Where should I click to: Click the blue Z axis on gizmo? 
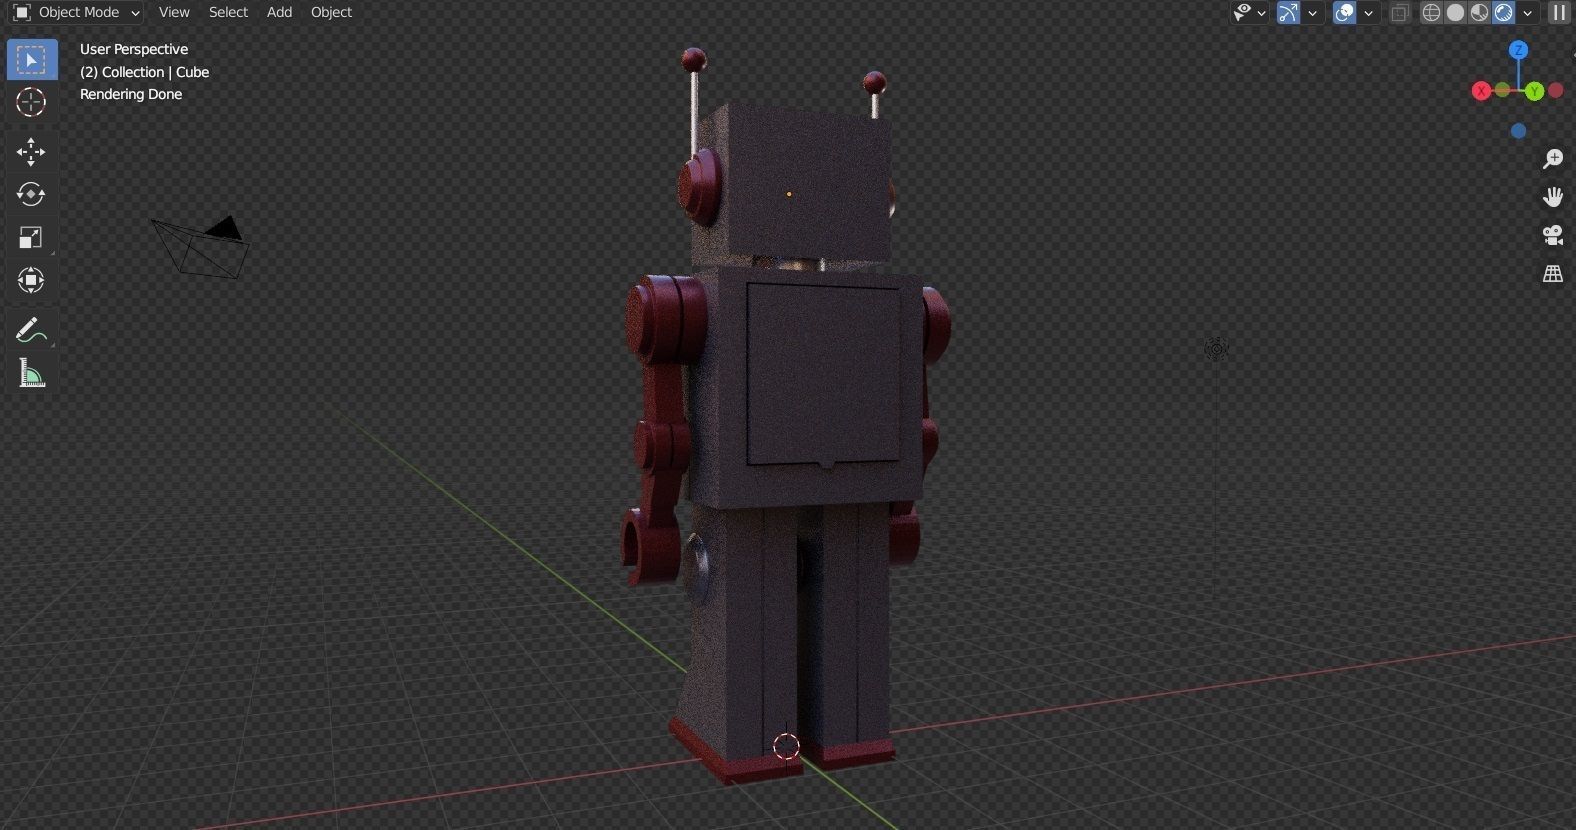click(x=1519, y=50)
